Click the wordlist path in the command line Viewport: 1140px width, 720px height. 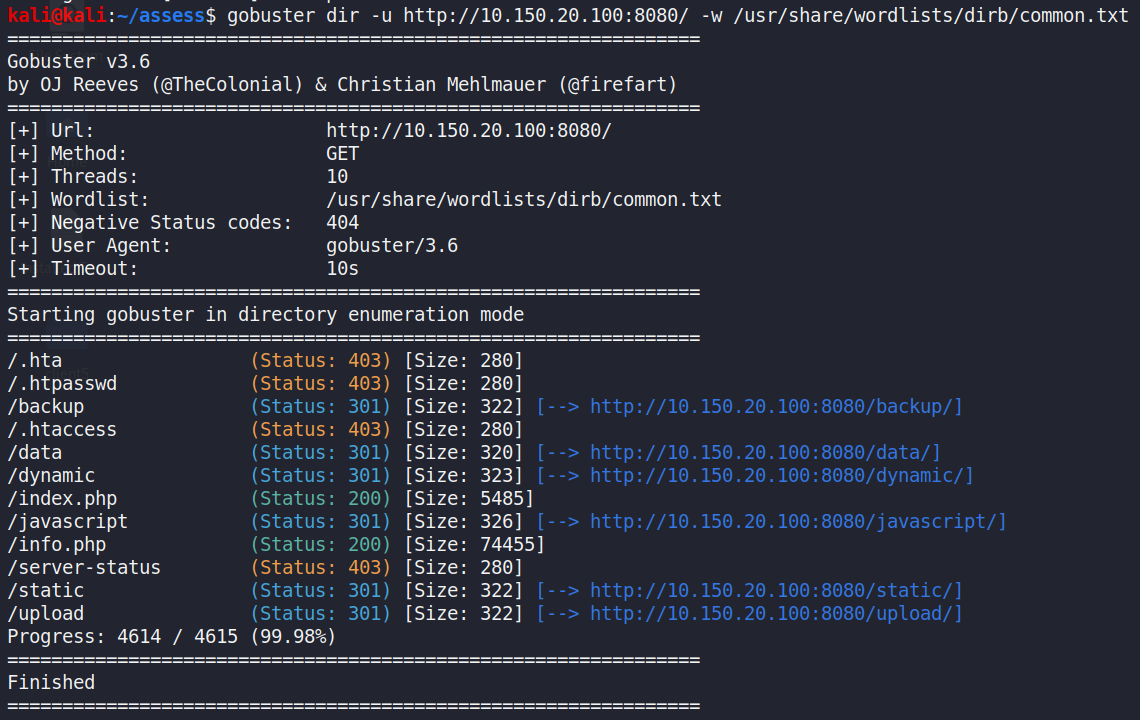[x=931, y=15]
